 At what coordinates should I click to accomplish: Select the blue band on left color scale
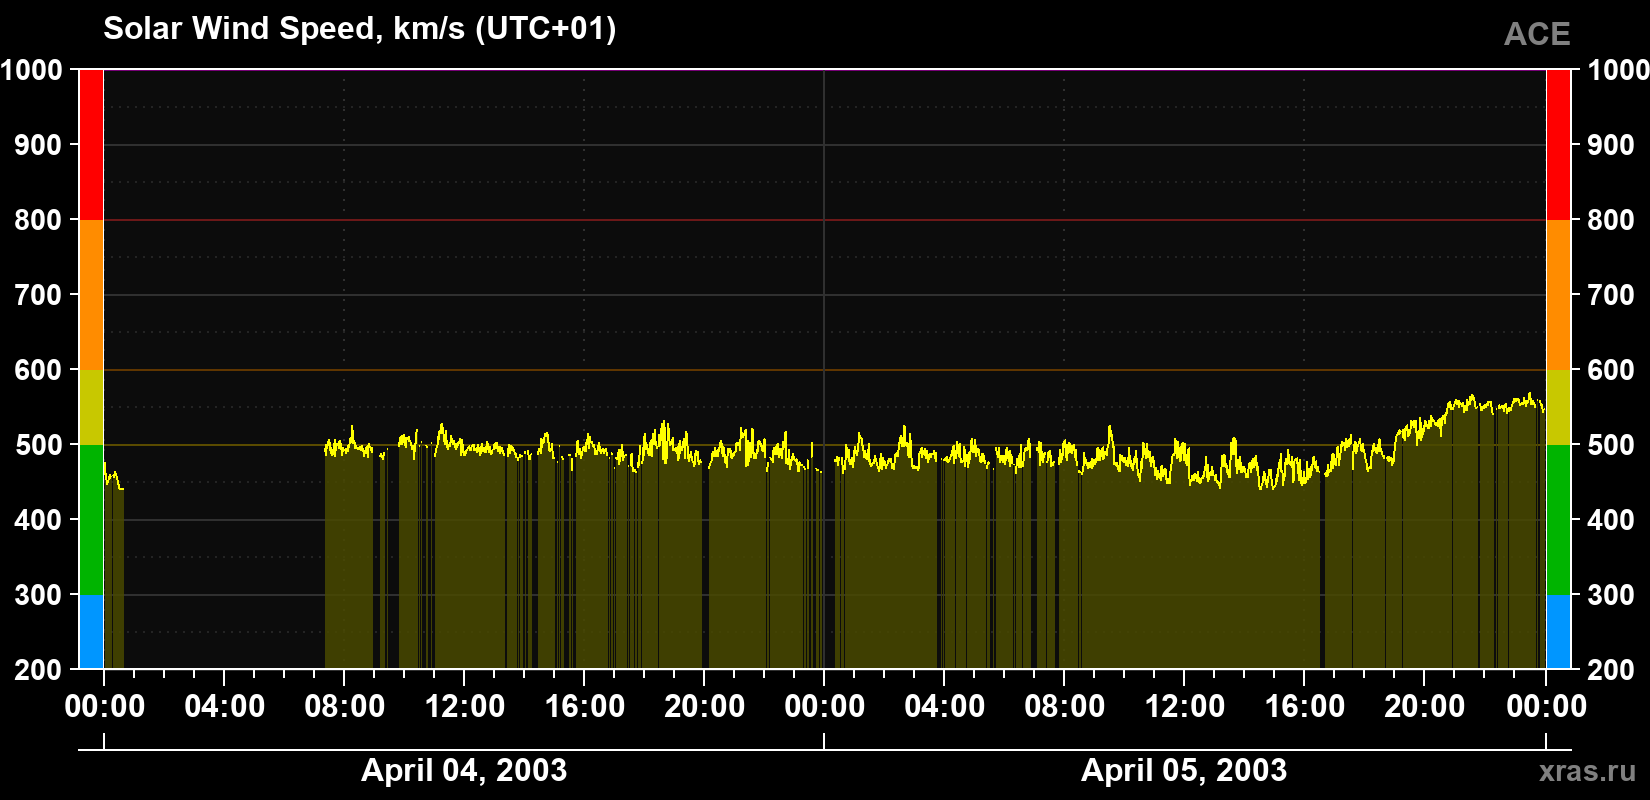pyautogui.click(x=91, y=632)
